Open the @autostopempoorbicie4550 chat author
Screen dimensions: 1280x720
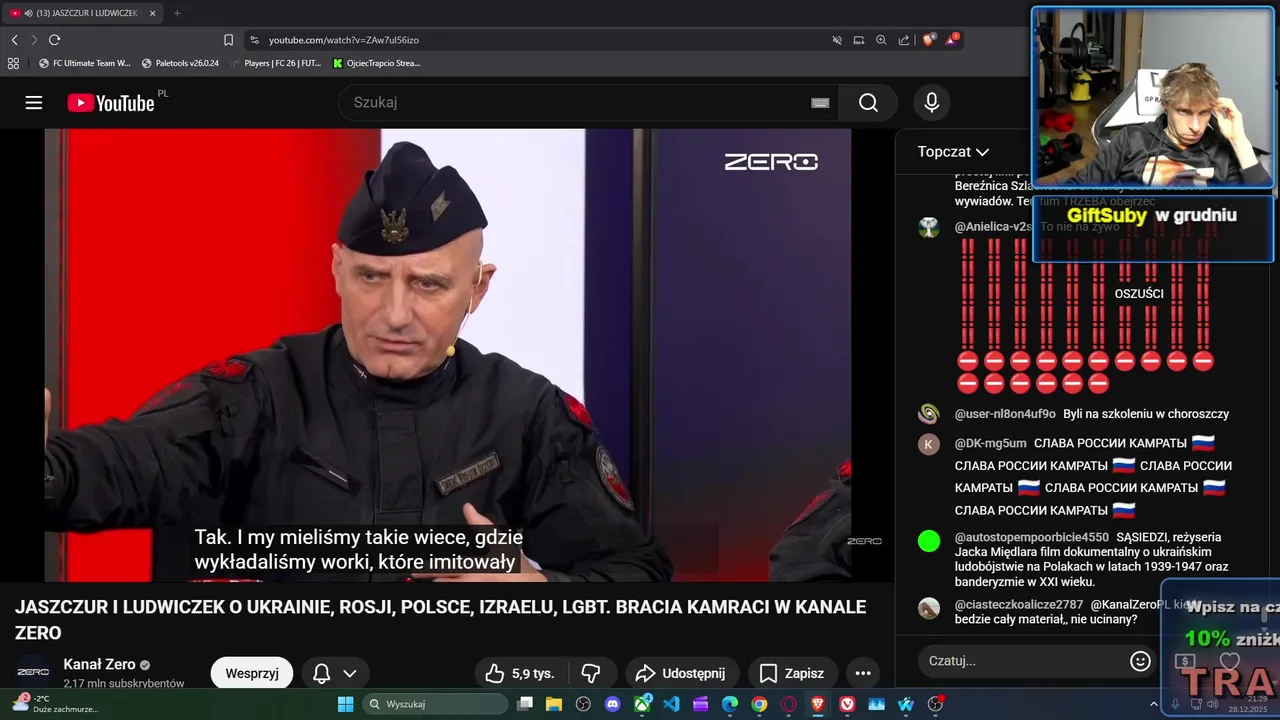[x=1031, y=537]
